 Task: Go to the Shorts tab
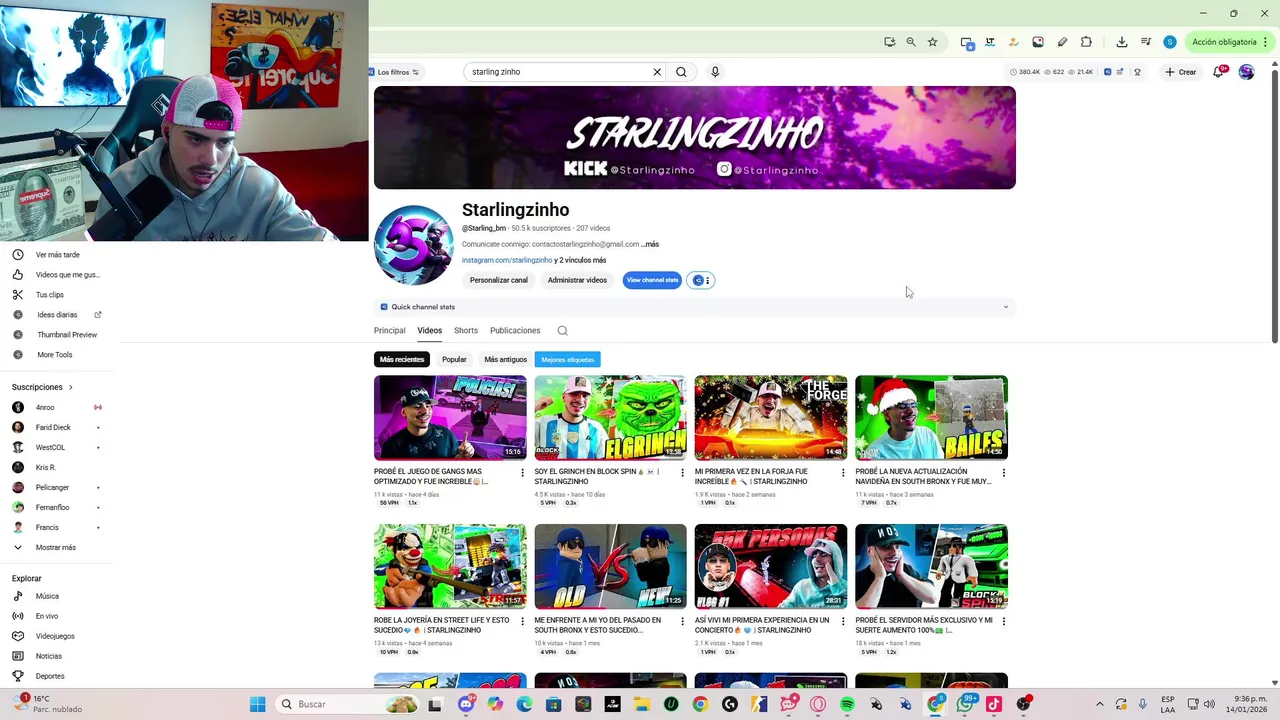click(x=466, y=330)
